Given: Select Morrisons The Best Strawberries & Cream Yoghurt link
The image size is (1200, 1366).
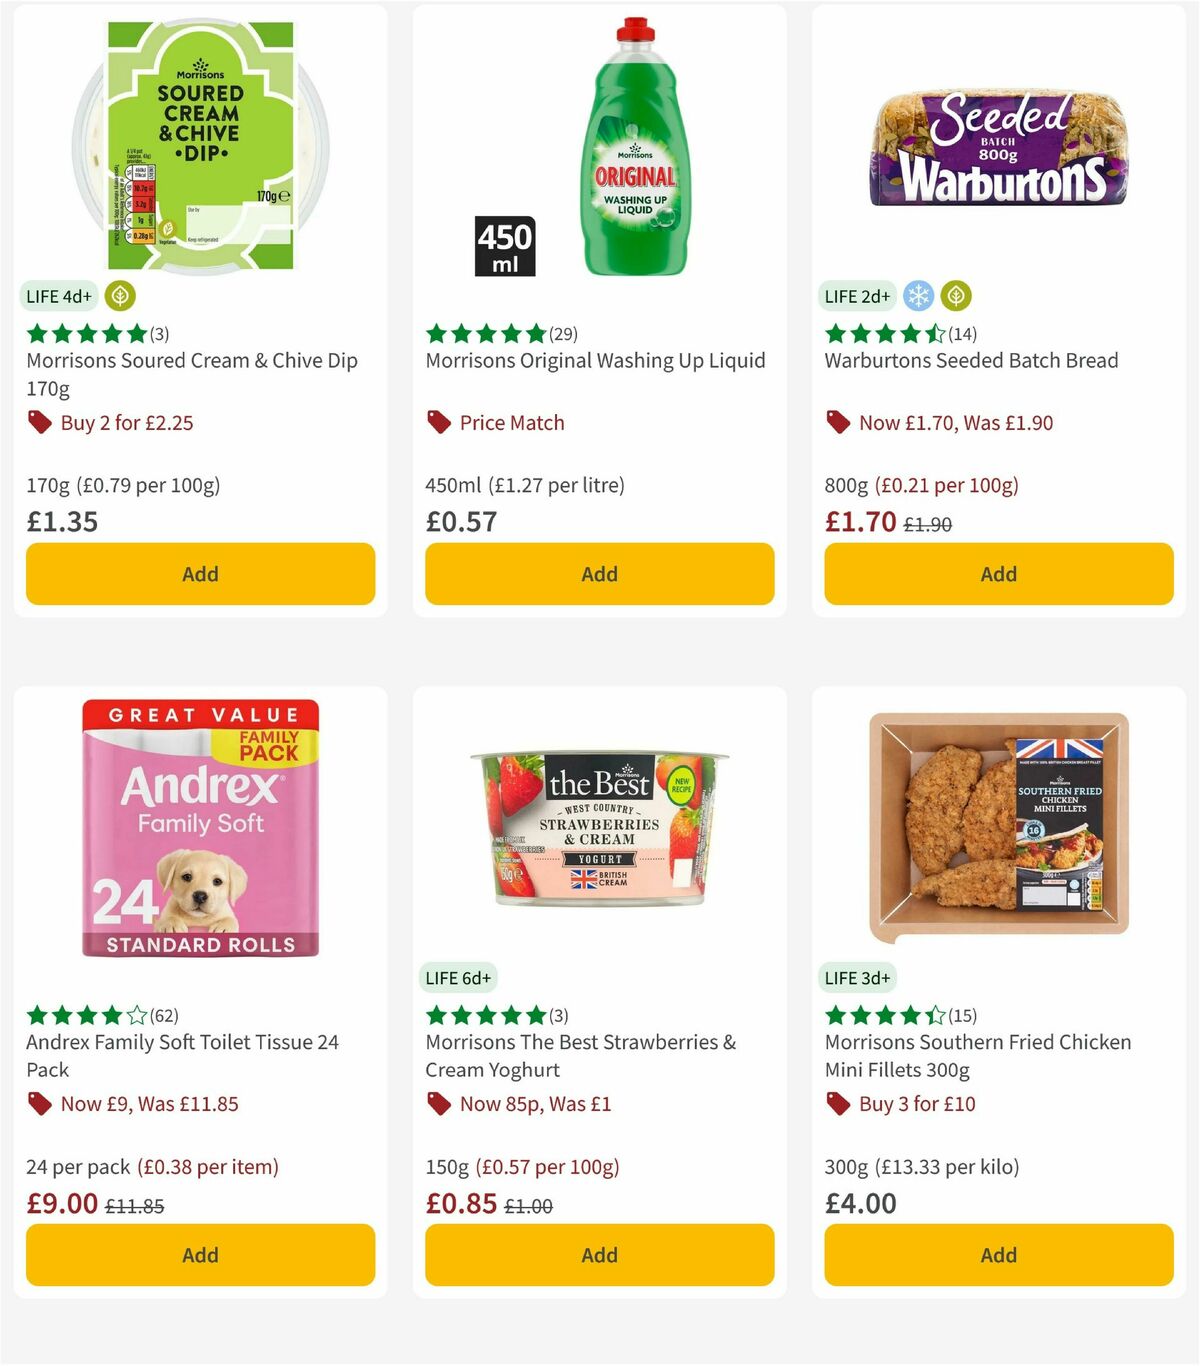Looking at the screenshot, I should [580, 1055].
